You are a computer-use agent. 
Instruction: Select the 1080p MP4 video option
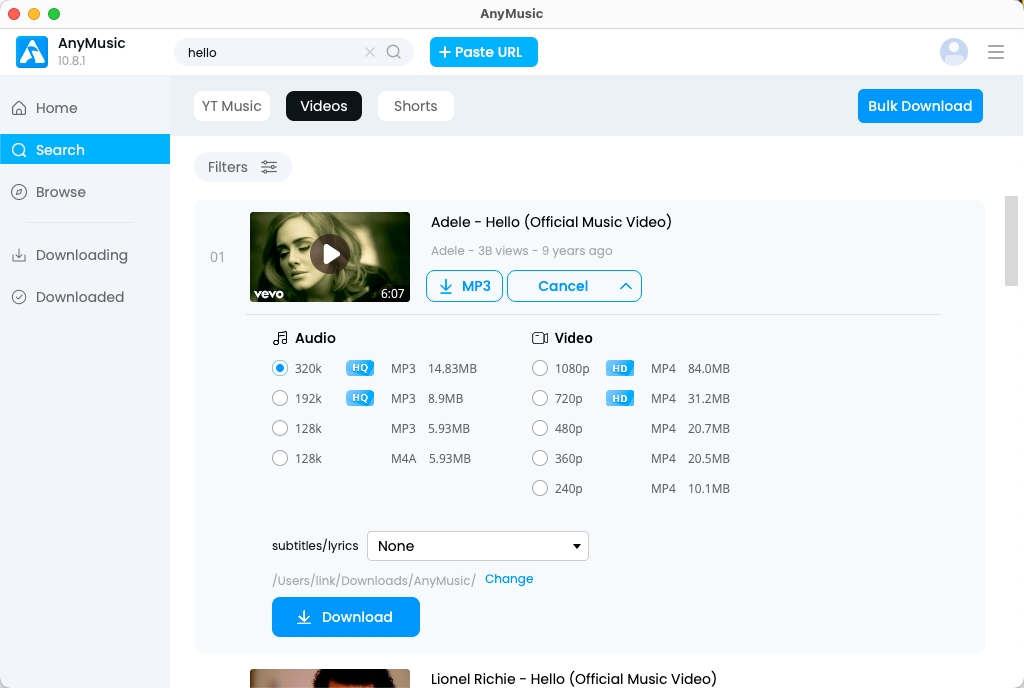click(x=539, y=368)
